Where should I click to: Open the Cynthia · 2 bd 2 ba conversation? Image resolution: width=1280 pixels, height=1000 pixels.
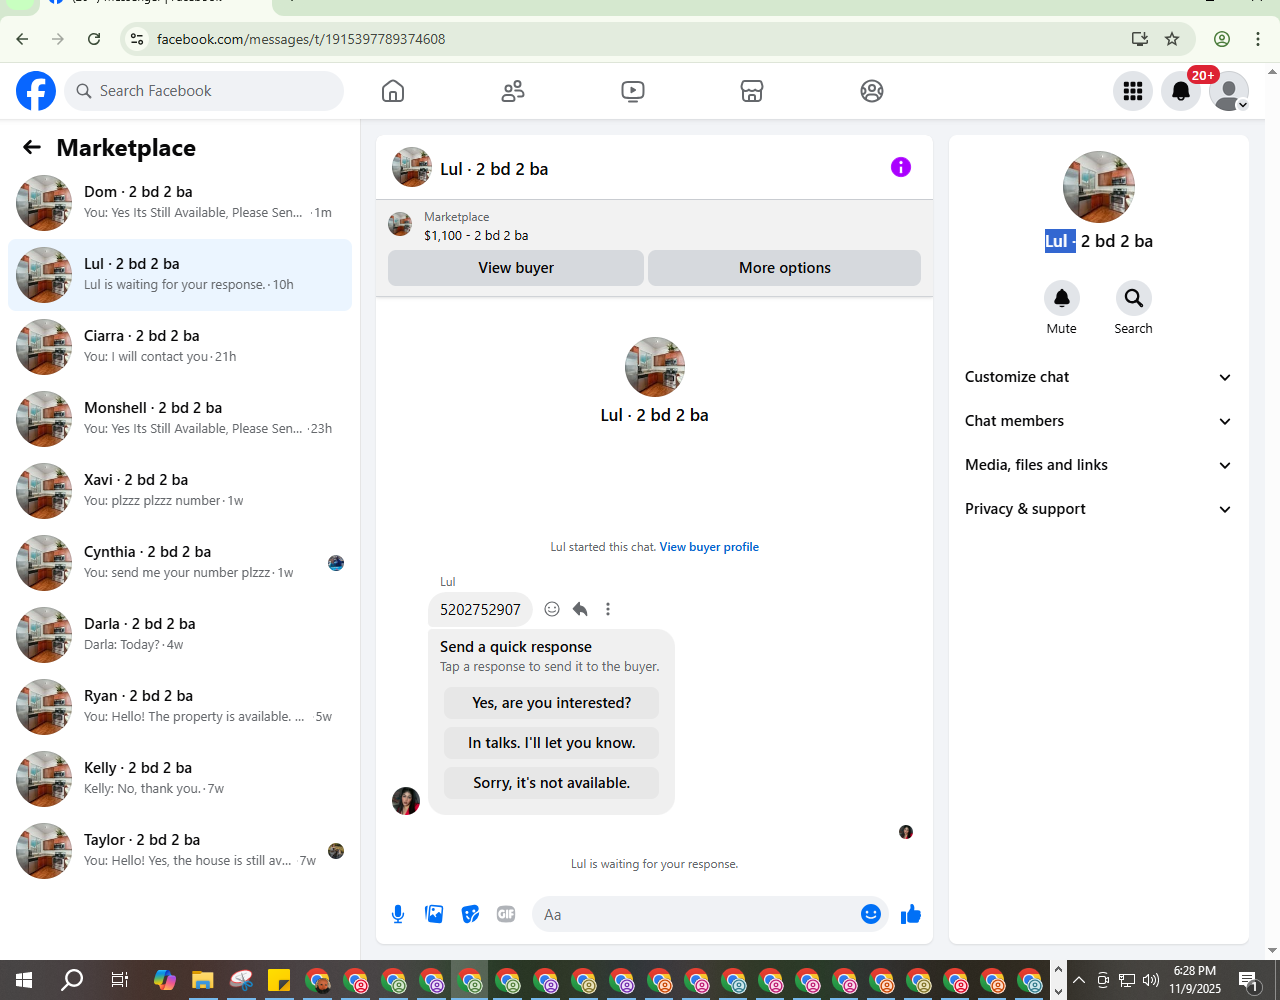pos(180,563)
